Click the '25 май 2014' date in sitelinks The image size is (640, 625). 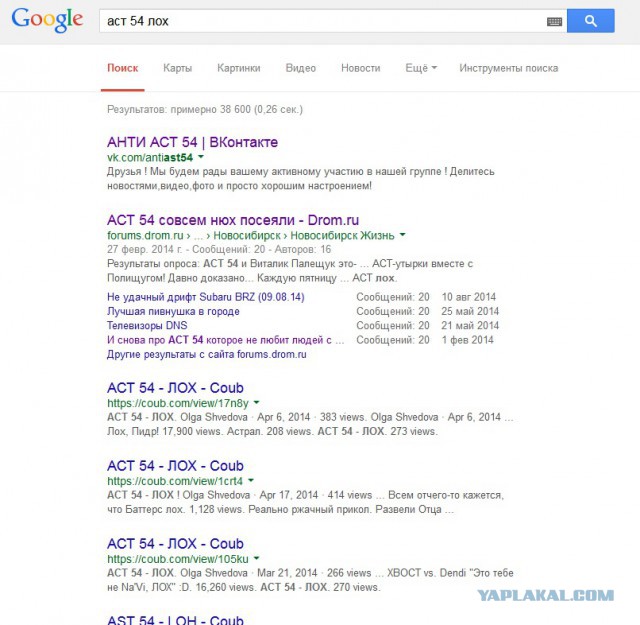pos(470,311)
